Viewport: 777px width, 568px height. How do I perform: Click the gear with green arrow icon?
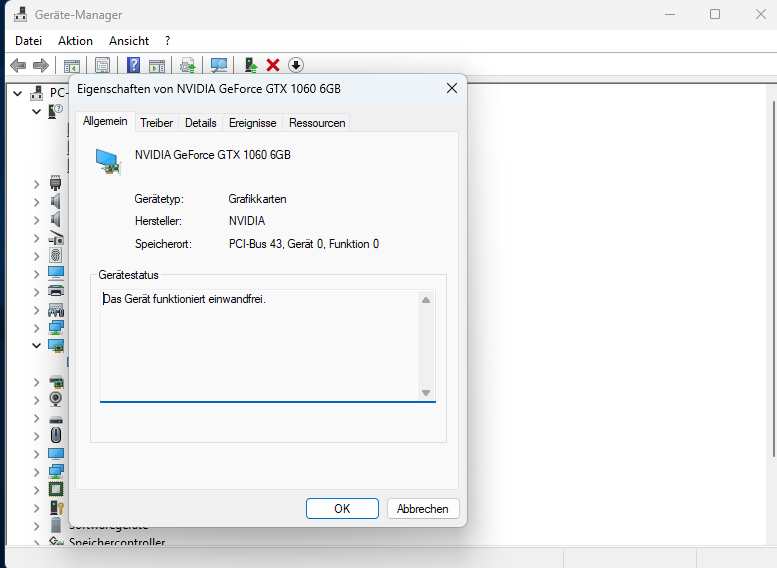[x=187, y=65]
